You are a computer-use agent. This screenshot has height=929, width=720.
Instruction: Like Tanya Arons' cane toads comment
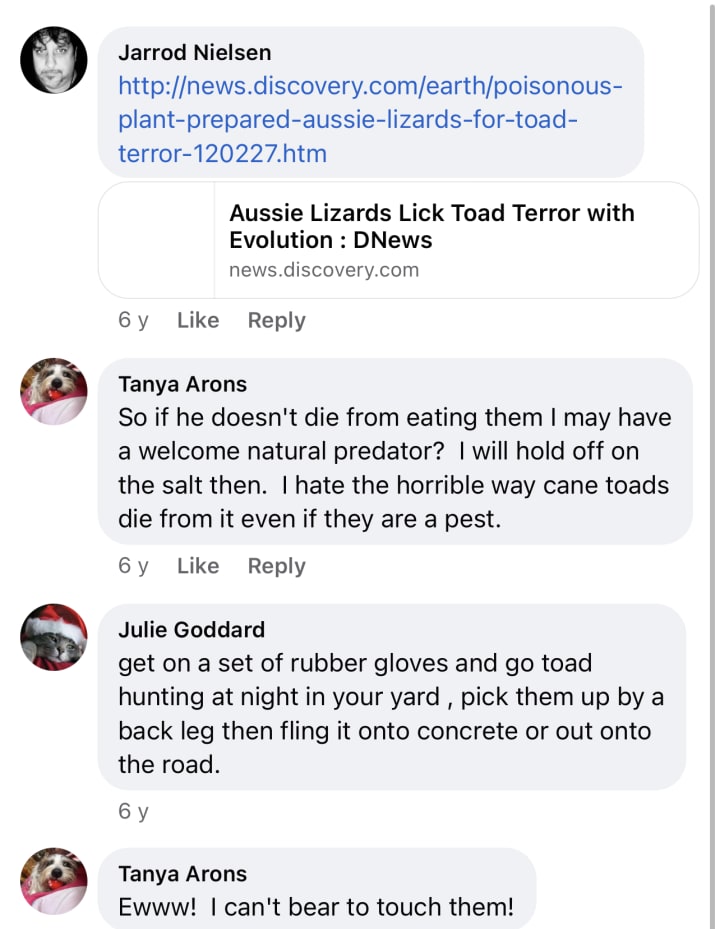click(x=198, y=566)
